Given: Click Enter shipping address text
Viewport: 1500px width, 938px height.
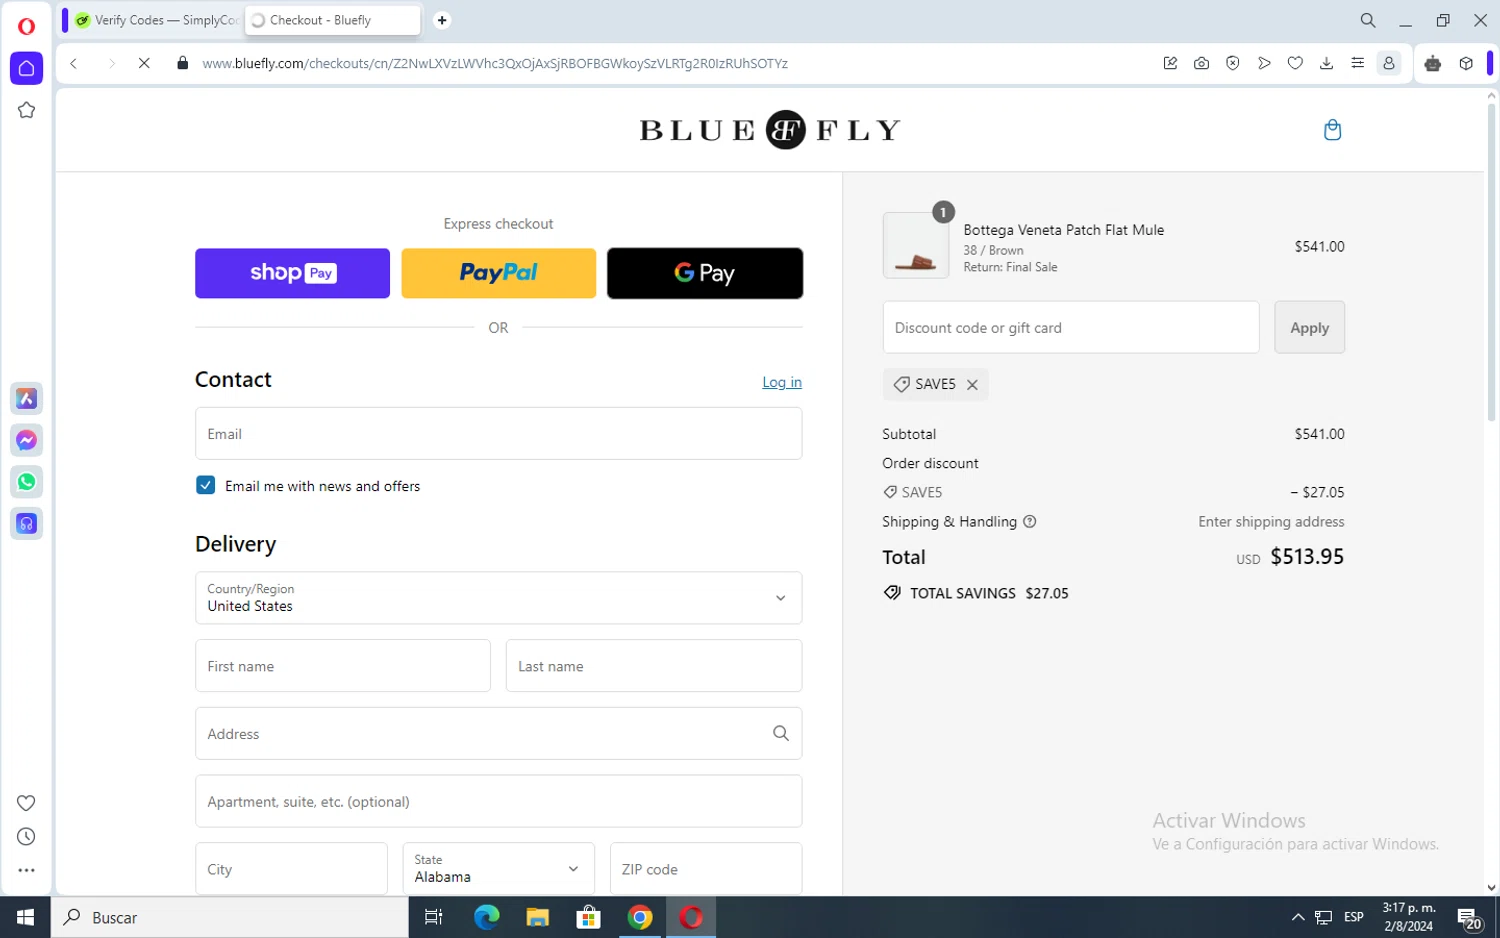Looking at the screenshot, I should pyautogui.click(x=1271, y=522).
